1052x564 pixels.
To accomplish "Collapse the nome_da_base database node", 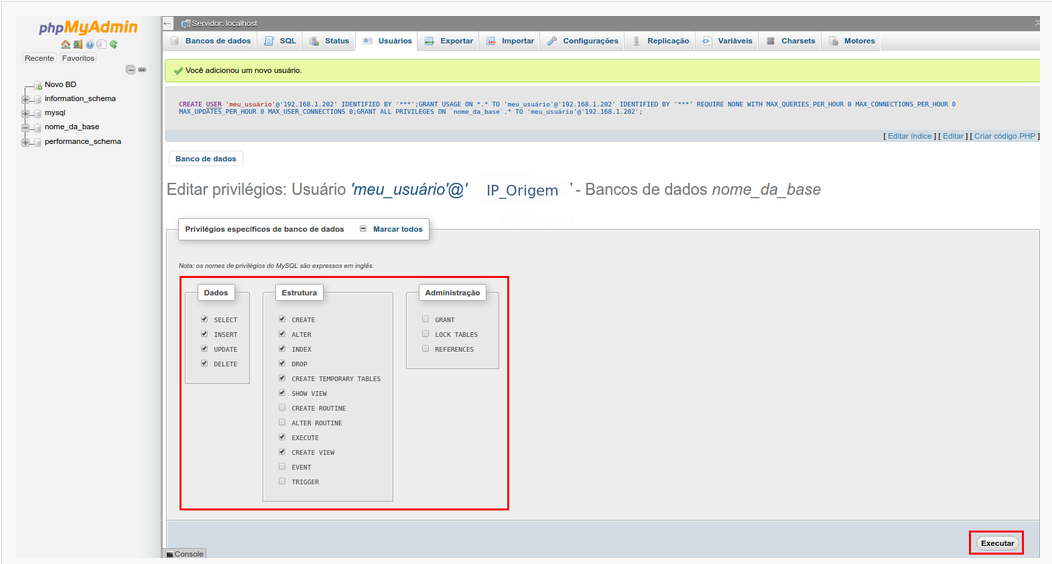I will (24, 127).
